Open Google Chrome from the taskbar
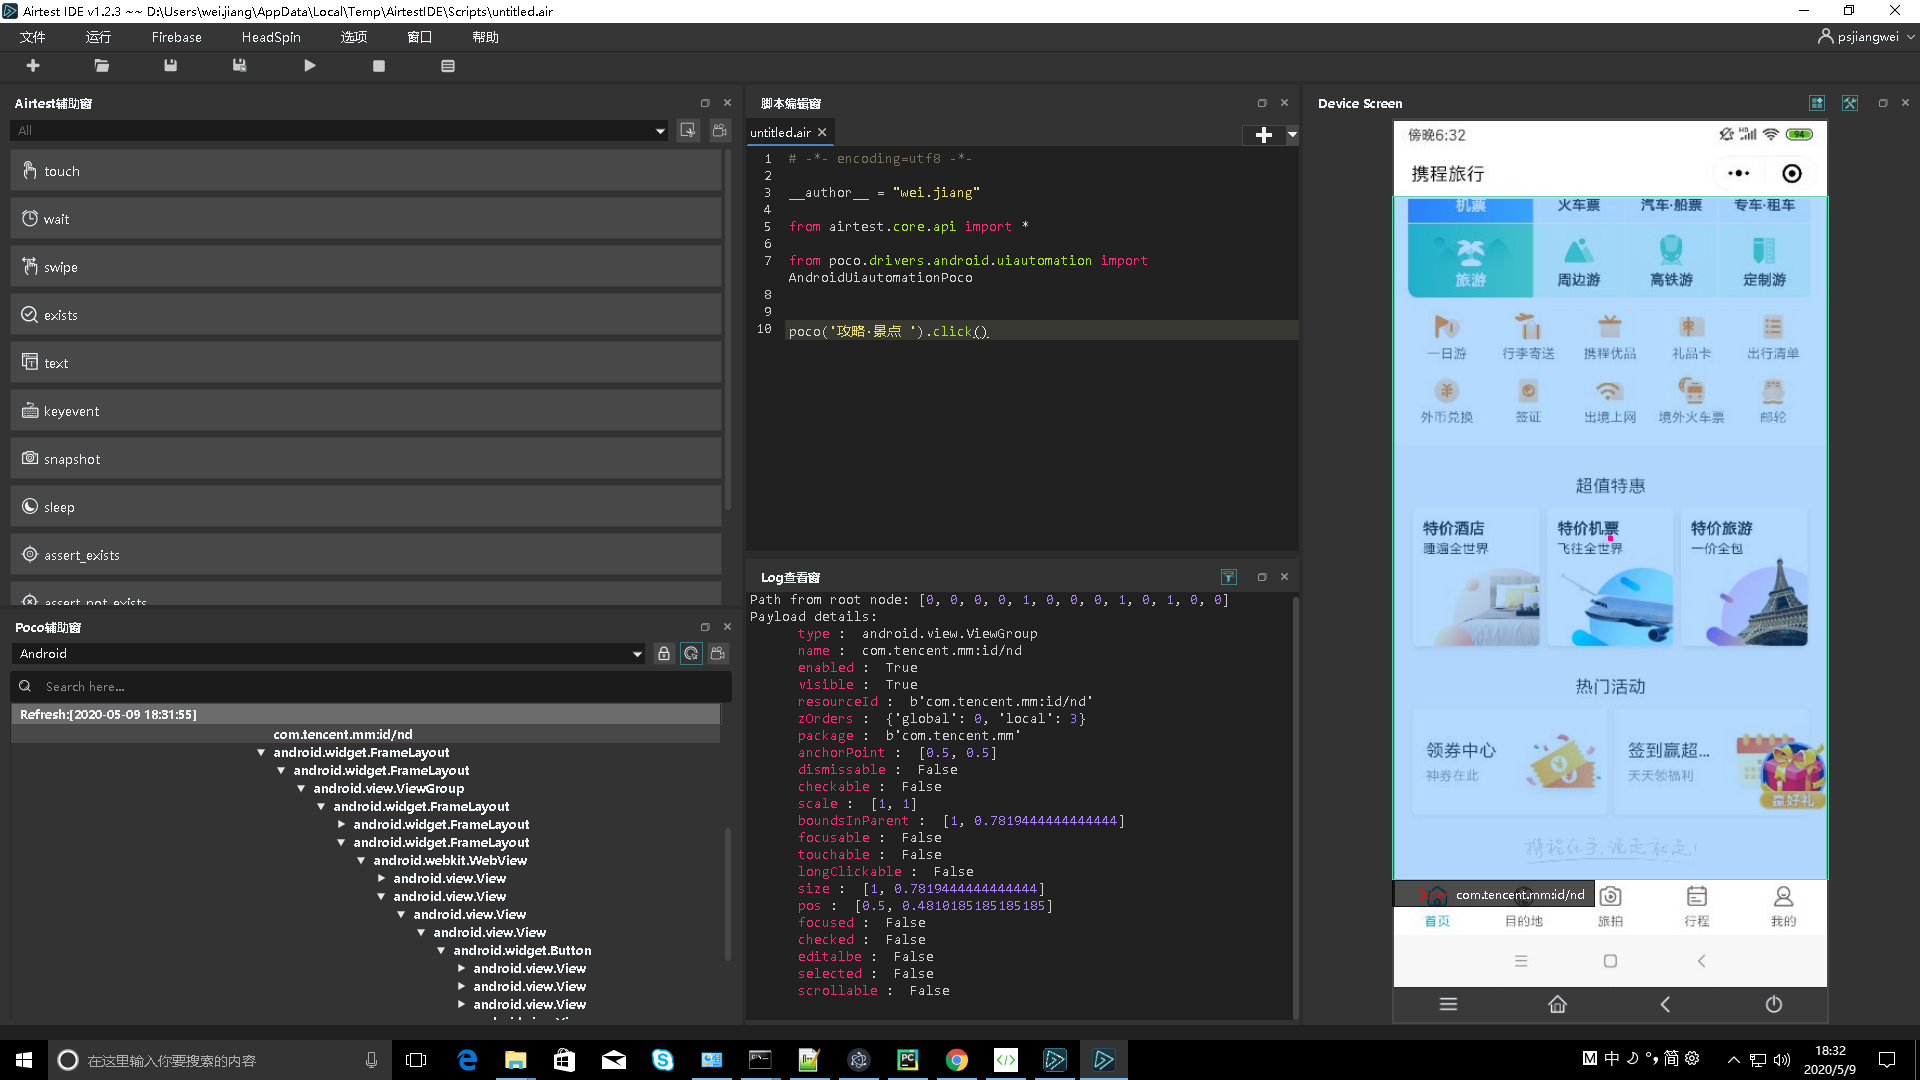 (x=957, y=1060)
